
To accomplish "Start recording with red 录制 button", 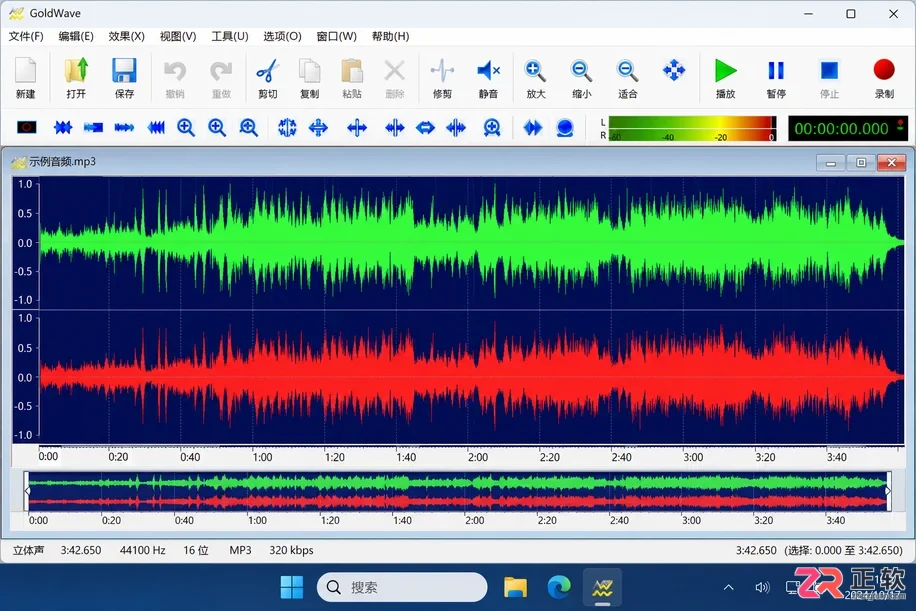I will 884,78.
